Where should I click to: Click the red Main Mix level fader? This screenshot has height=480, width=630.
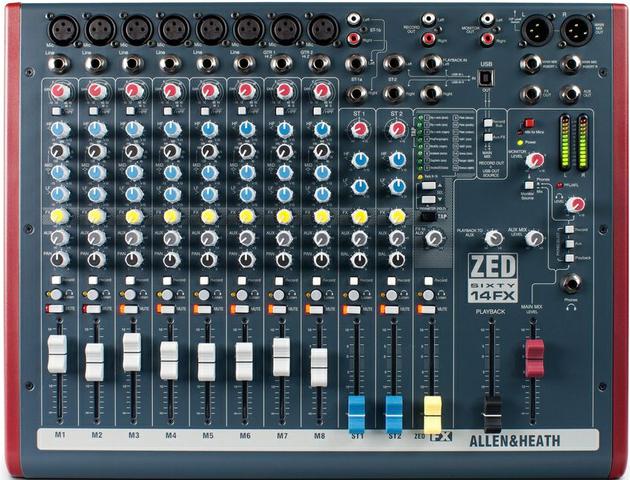click(x=534, y=357)
